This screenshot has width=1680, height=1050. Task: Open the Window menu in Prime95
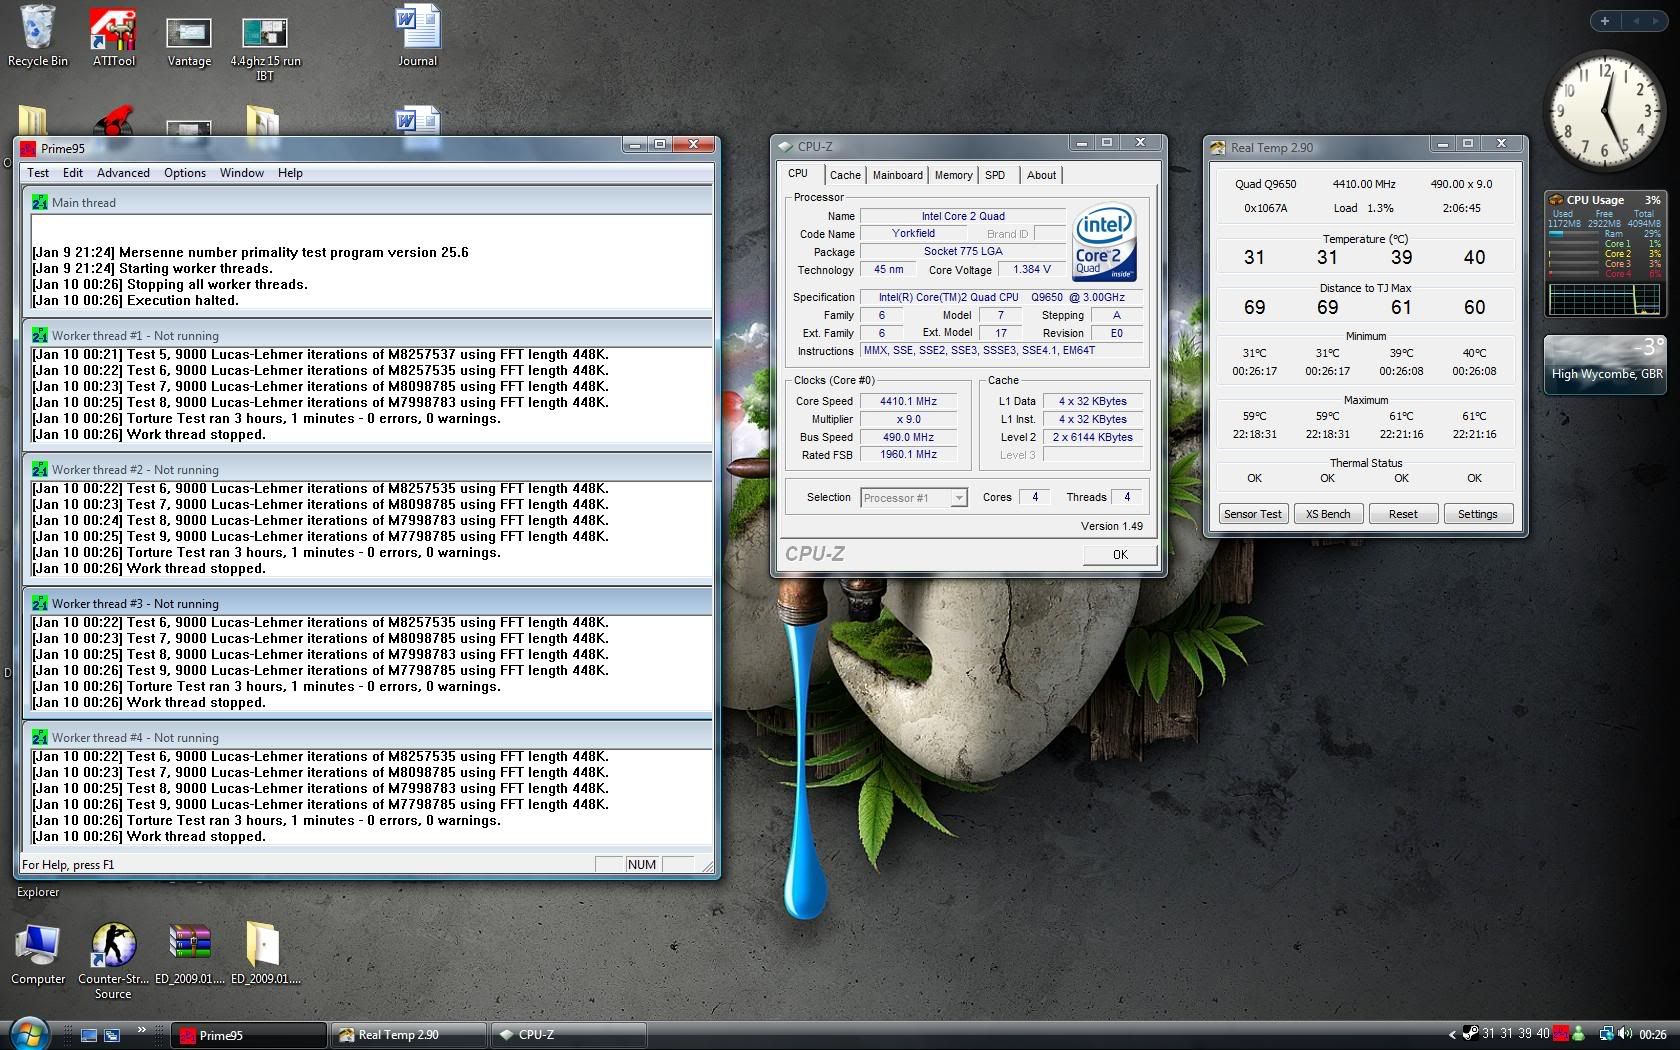coord(242,173)
